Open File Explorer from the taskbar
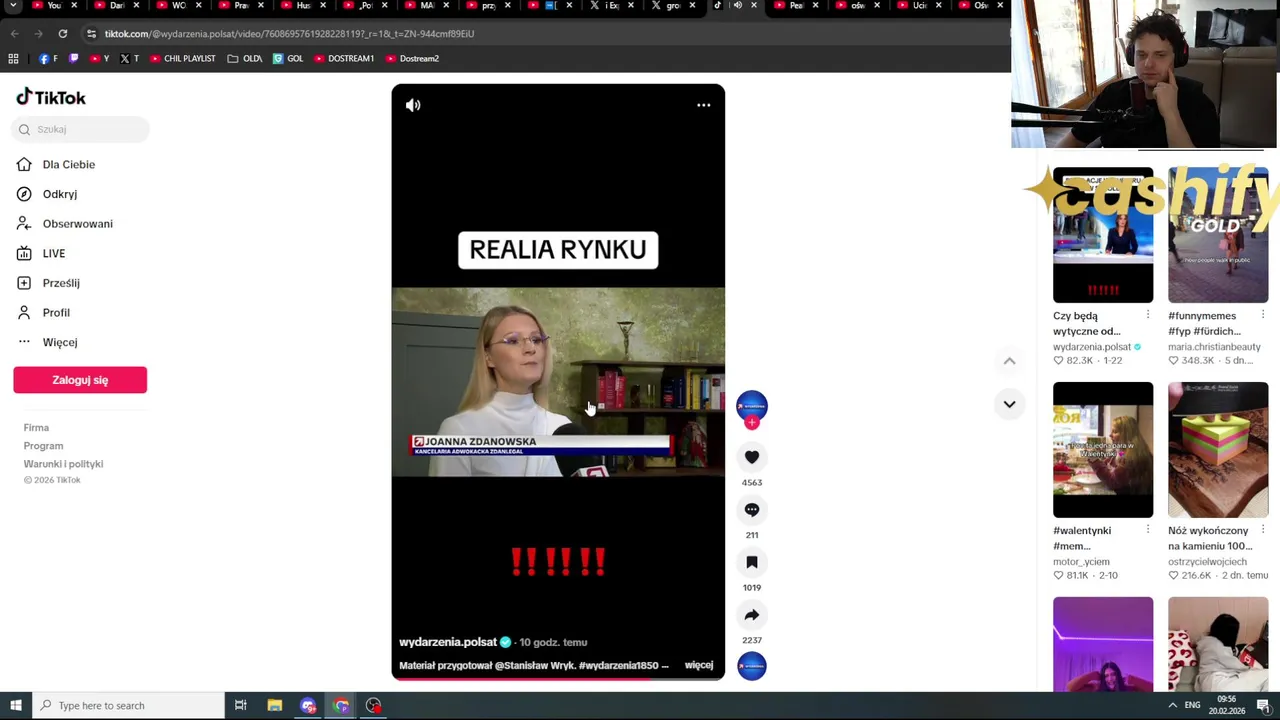Image resolution: width=1280 pixels, height=720 pixels. (275, 706)
